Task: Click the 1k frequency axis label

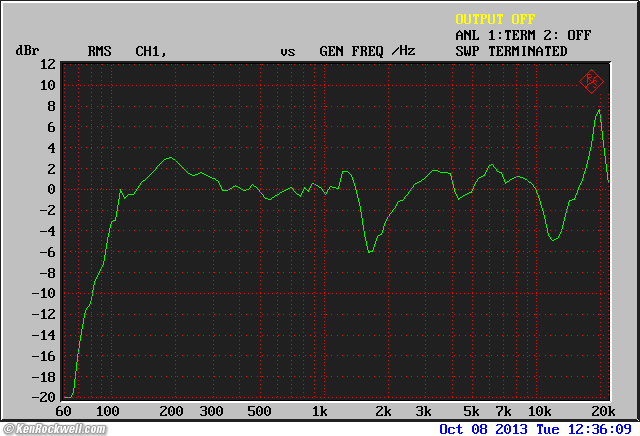Action: (x=319, y=411)
